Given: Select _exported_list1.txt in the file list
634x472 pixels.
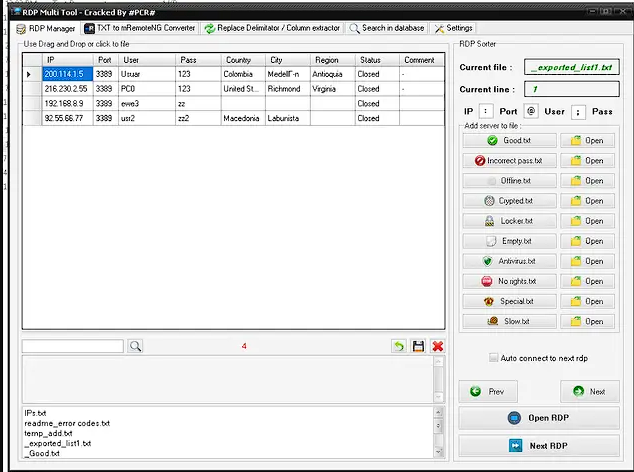Looking at the screenshot, I should pyautogui.click(x=58, y=443).
